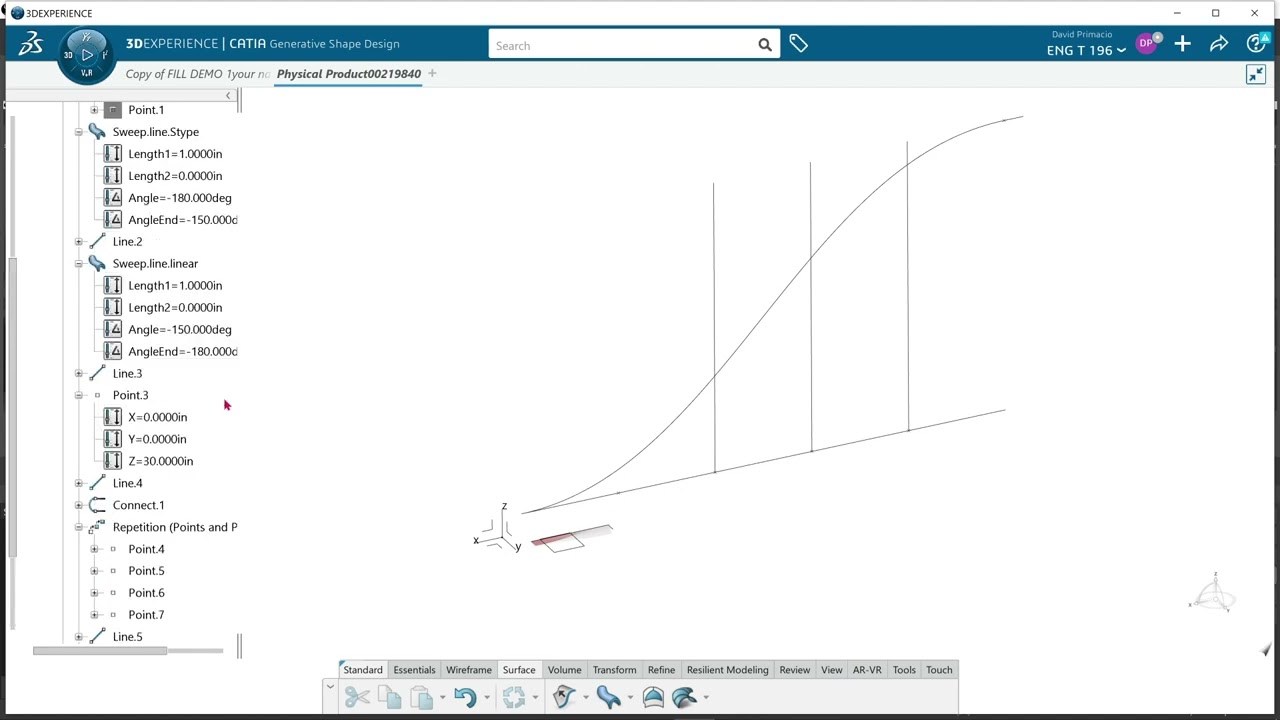The width and height of the screenshot is (1280, 720).
Task: Select the surface selection cursor tool
Action: [x=563, y=697]
